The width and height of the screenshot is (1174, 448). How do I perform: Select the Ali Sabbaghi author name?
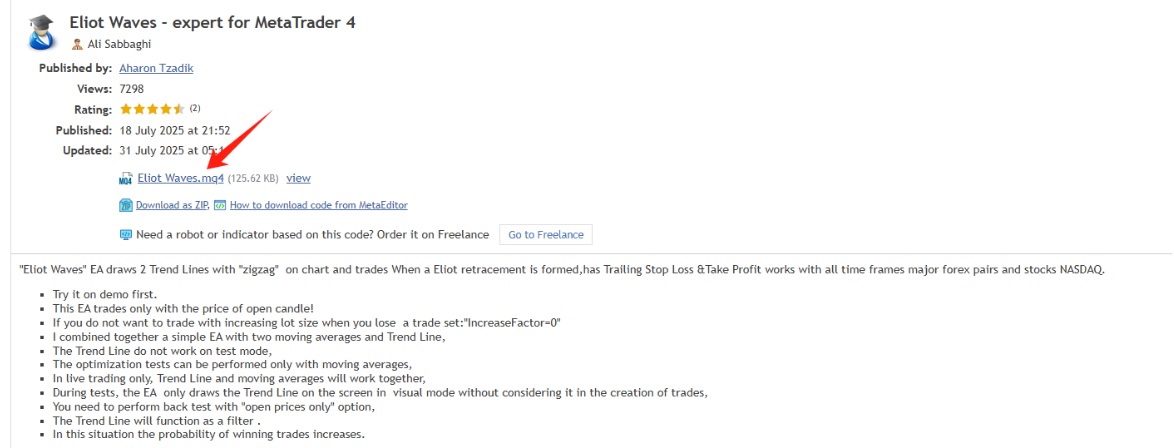[x=119, y=44]
